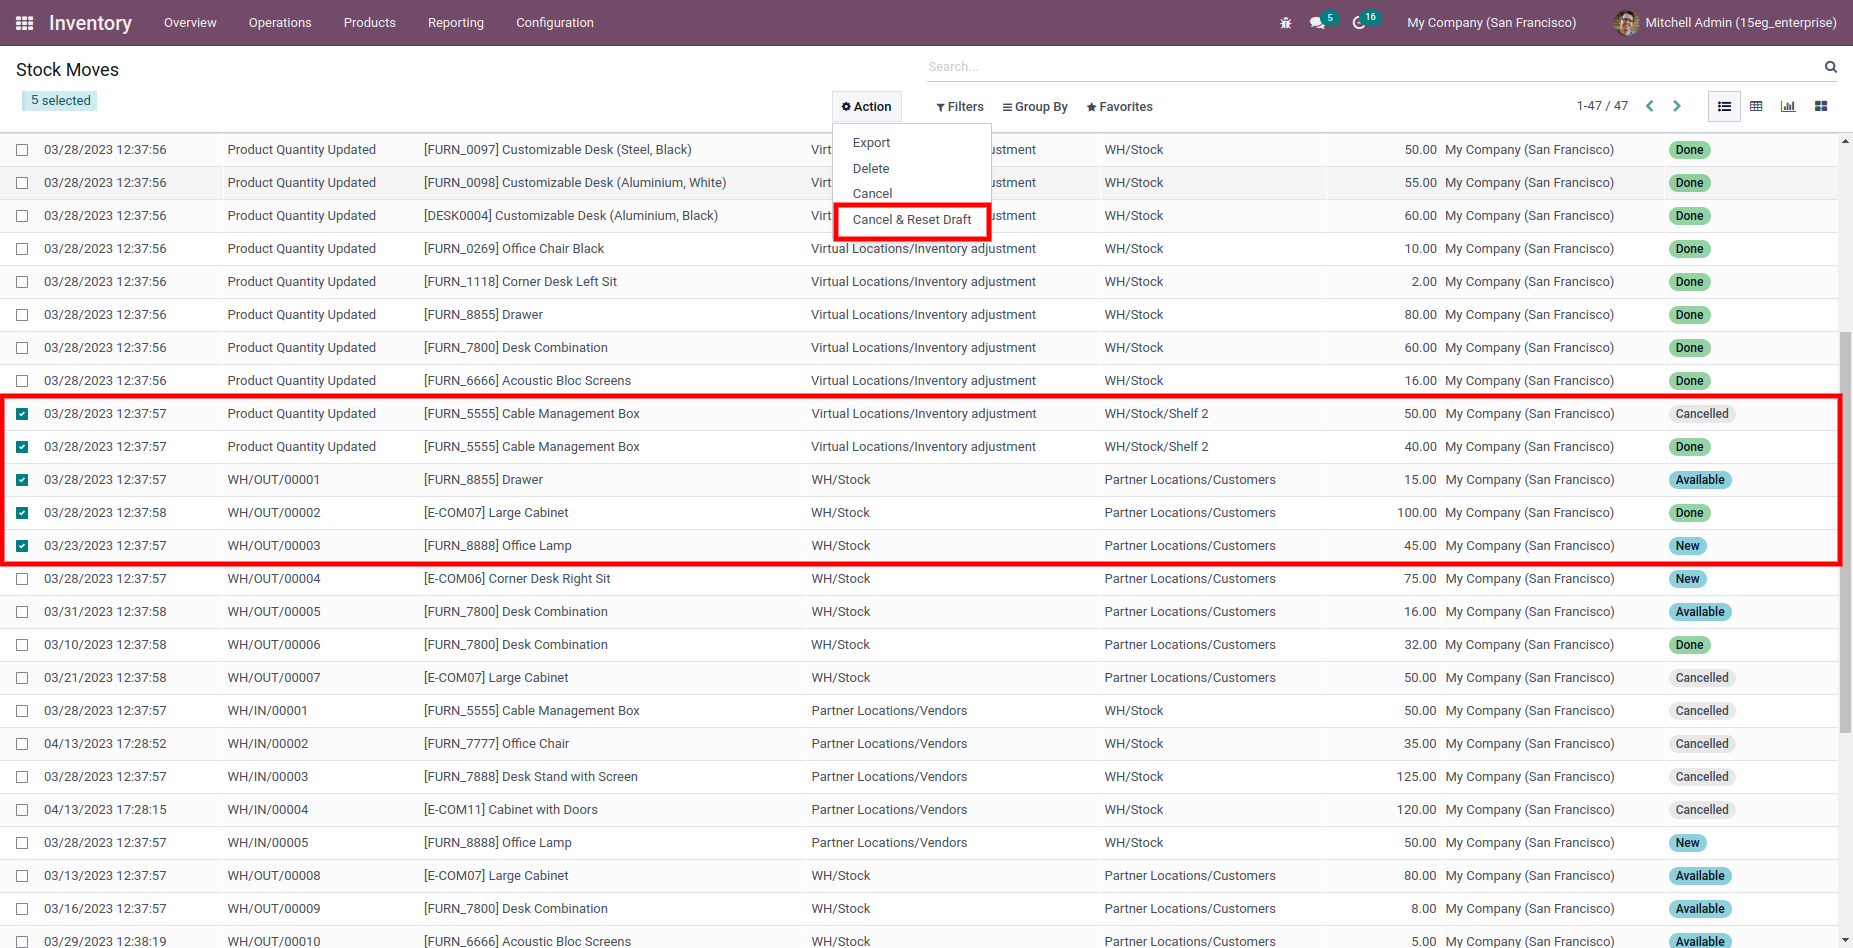This screenshot has height=948, width=1853.
Task: Click the 1-47 / 47 pager counter
Action: tap(1602, 106)
